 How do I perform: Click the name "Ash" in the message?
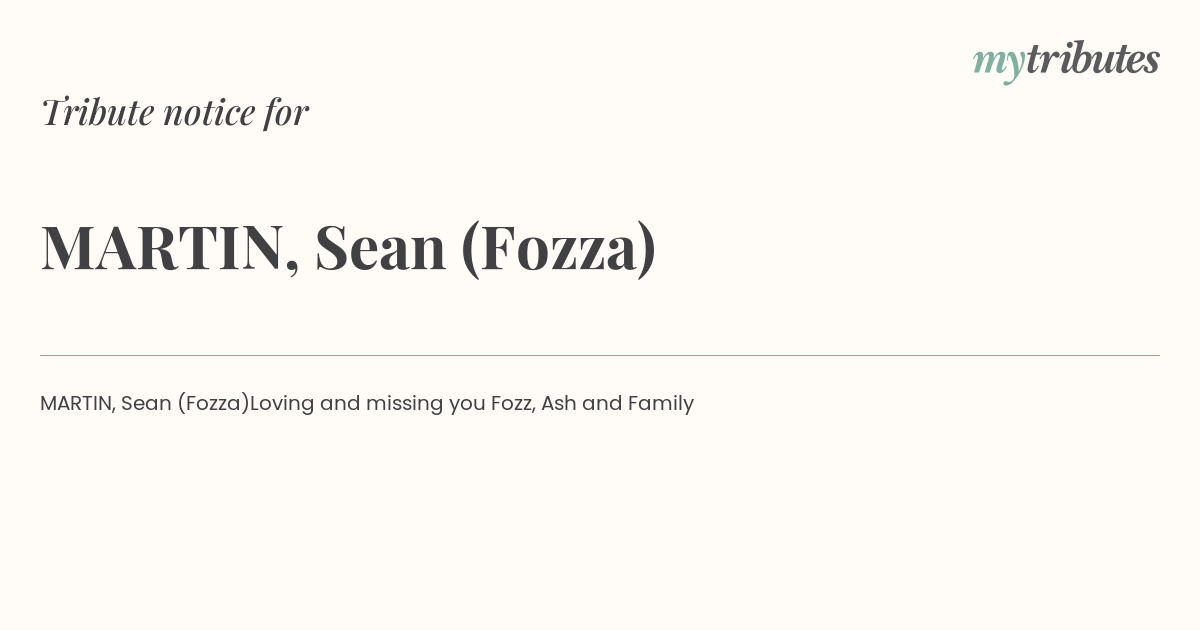coord(558,403)
